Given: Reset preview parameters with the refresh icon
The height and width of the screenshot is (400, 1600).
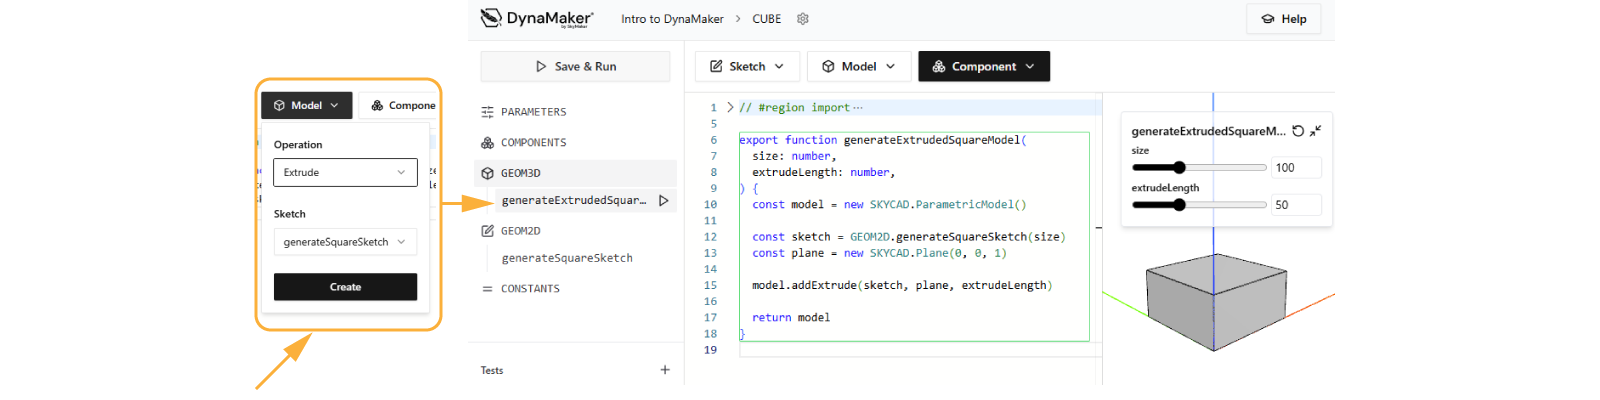Looking at the screenshot, I should point(1298,131).
